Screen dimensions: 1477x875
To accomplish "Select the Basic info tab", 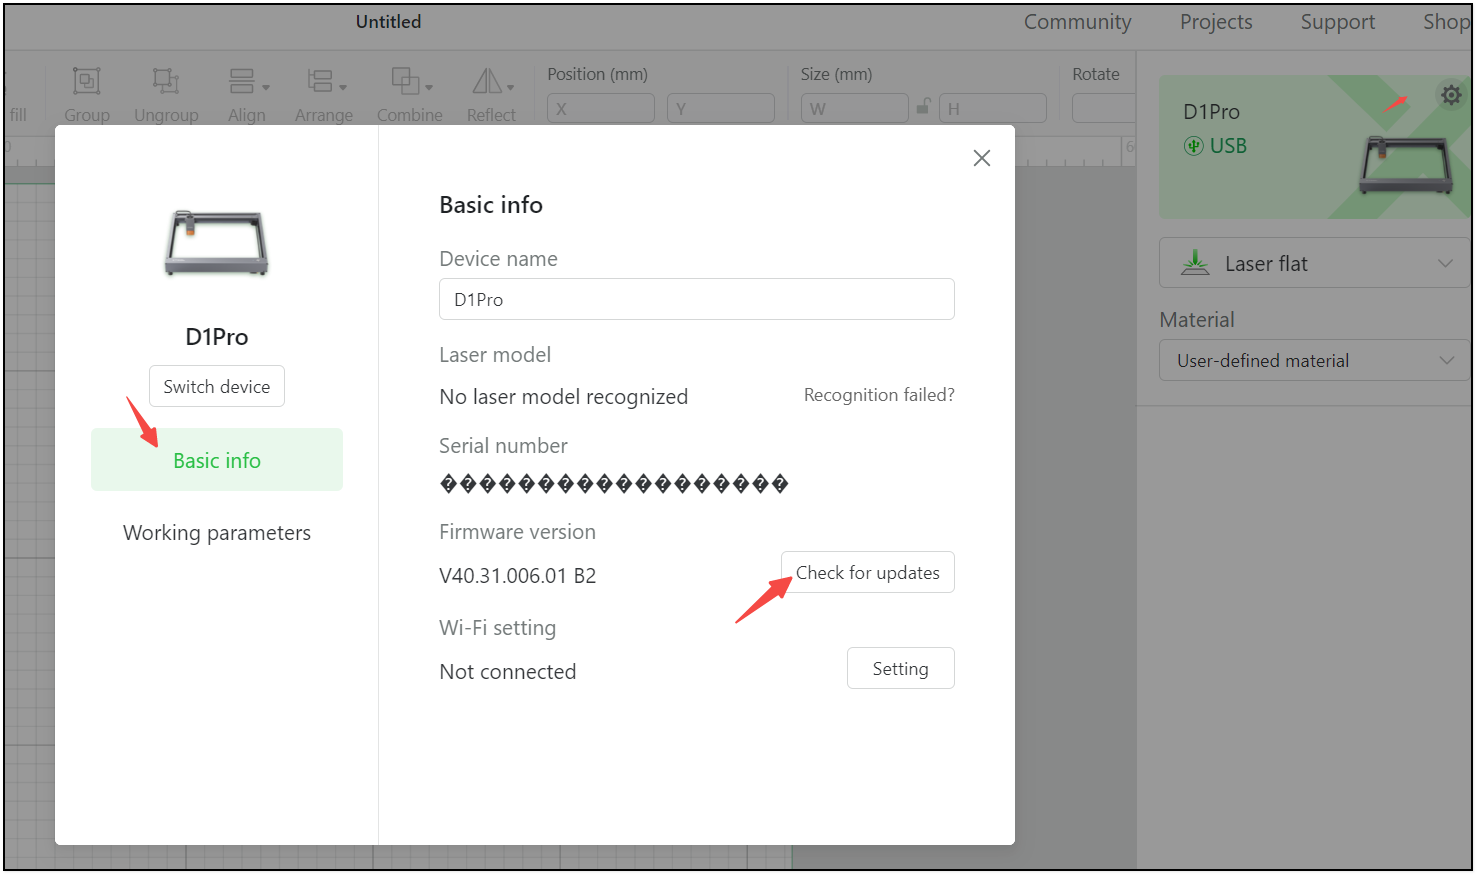I will [x=217, y=460].
